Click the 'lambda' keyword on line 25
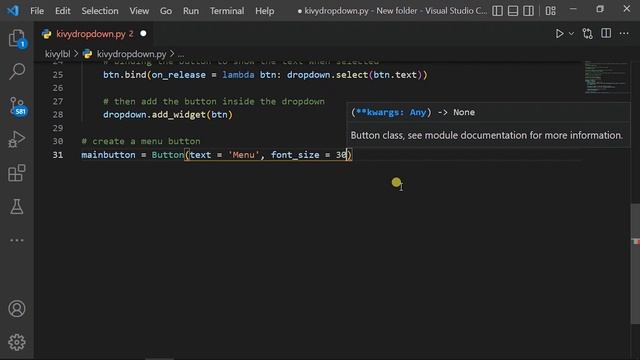 pos(238,75)
